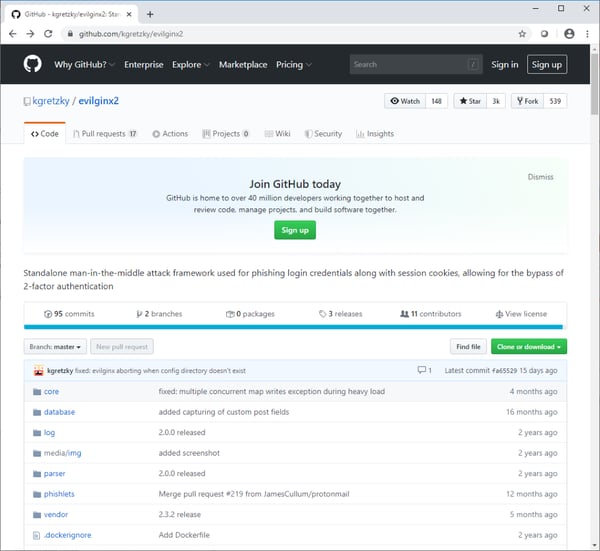Click the language breakdown color bar
The height and width of the screenshot is (551, 600).
[293, 327]
